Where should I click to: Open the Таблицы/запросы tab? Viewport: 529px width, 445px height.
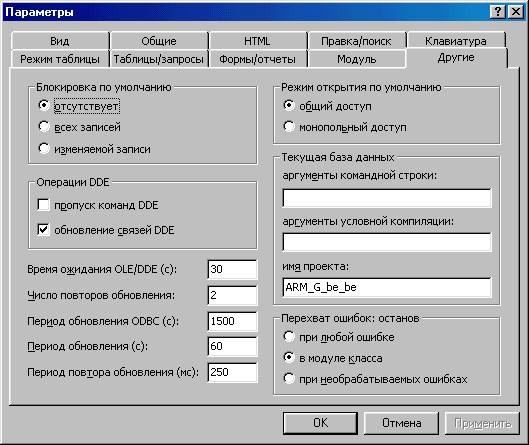(159, 59)
